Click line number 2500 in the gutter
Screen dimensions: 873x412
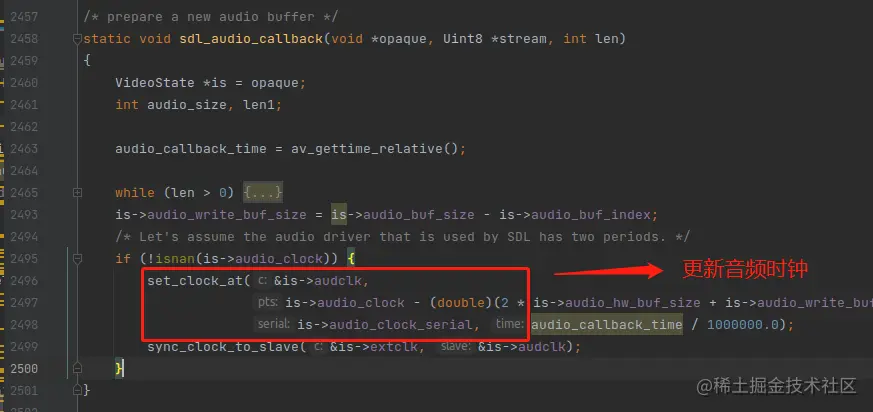[24, 369]
